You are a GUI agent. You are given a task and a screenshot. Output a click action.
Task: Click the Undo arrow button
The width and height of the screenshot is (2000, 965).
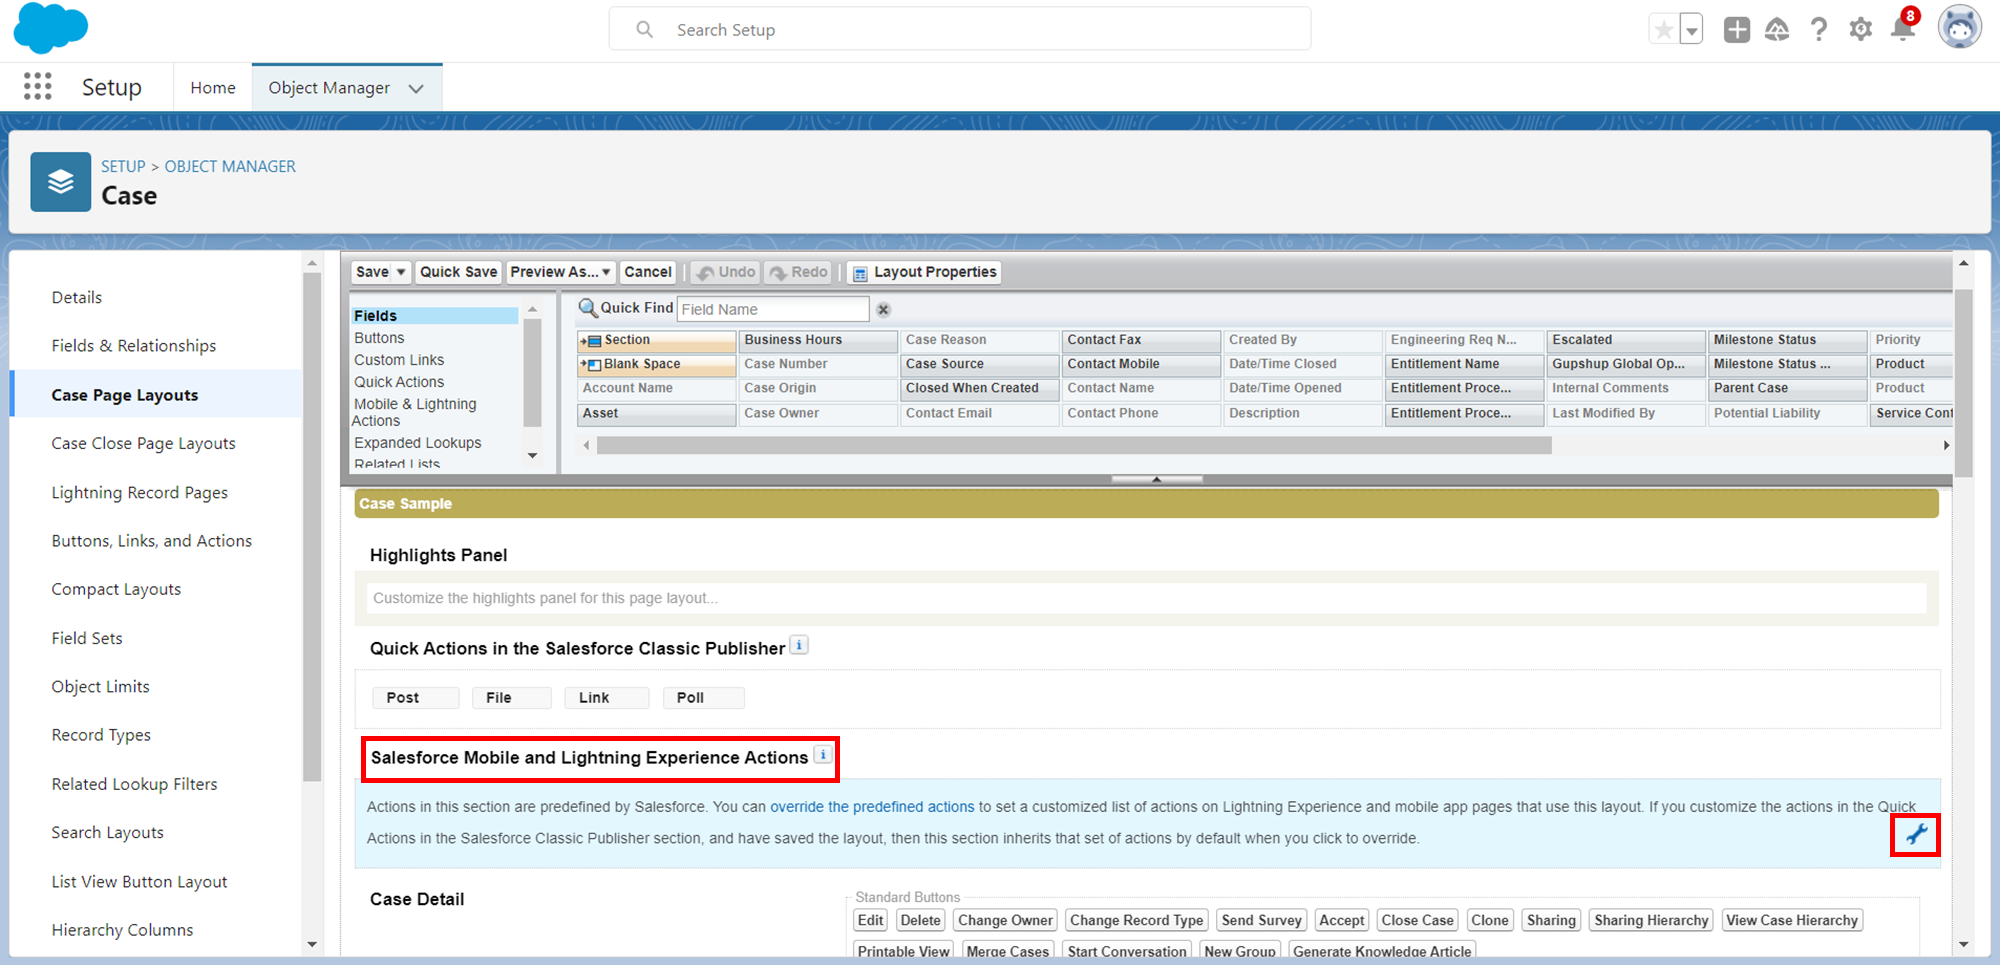pos(726,272)
